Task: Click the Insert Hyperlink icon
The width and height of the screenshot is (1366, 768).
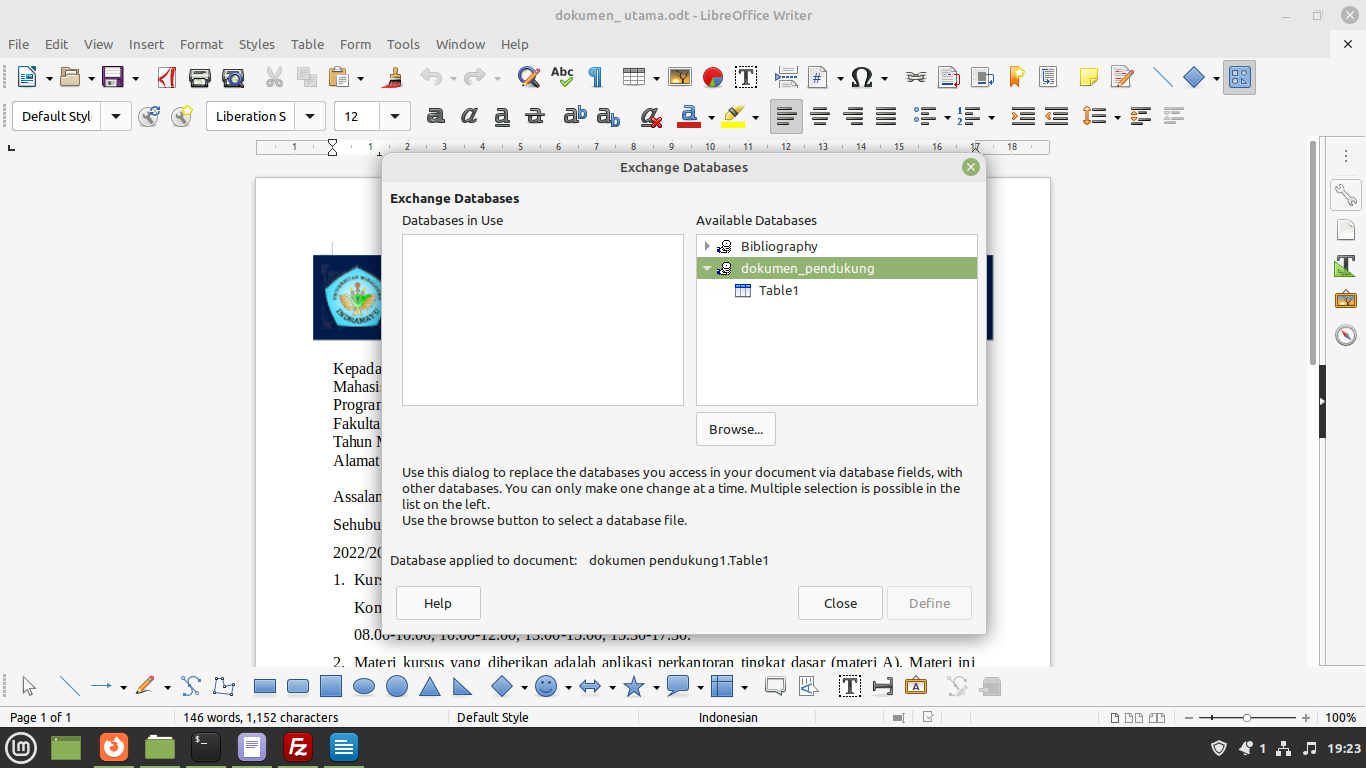Action: (915, 77)
